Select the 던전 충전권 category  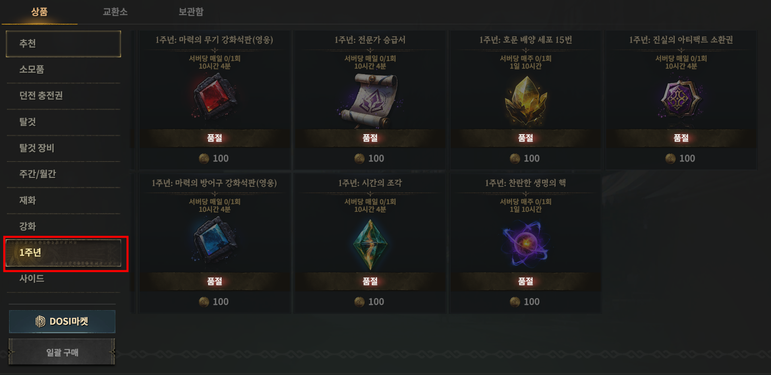63,96
